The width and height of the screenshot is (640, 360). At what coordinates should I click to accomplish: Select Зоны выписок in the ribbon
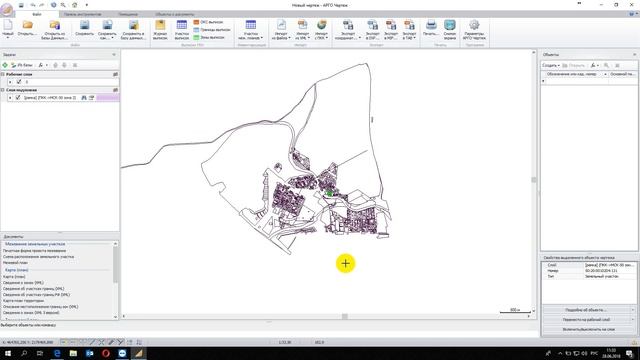pos(209,37)
